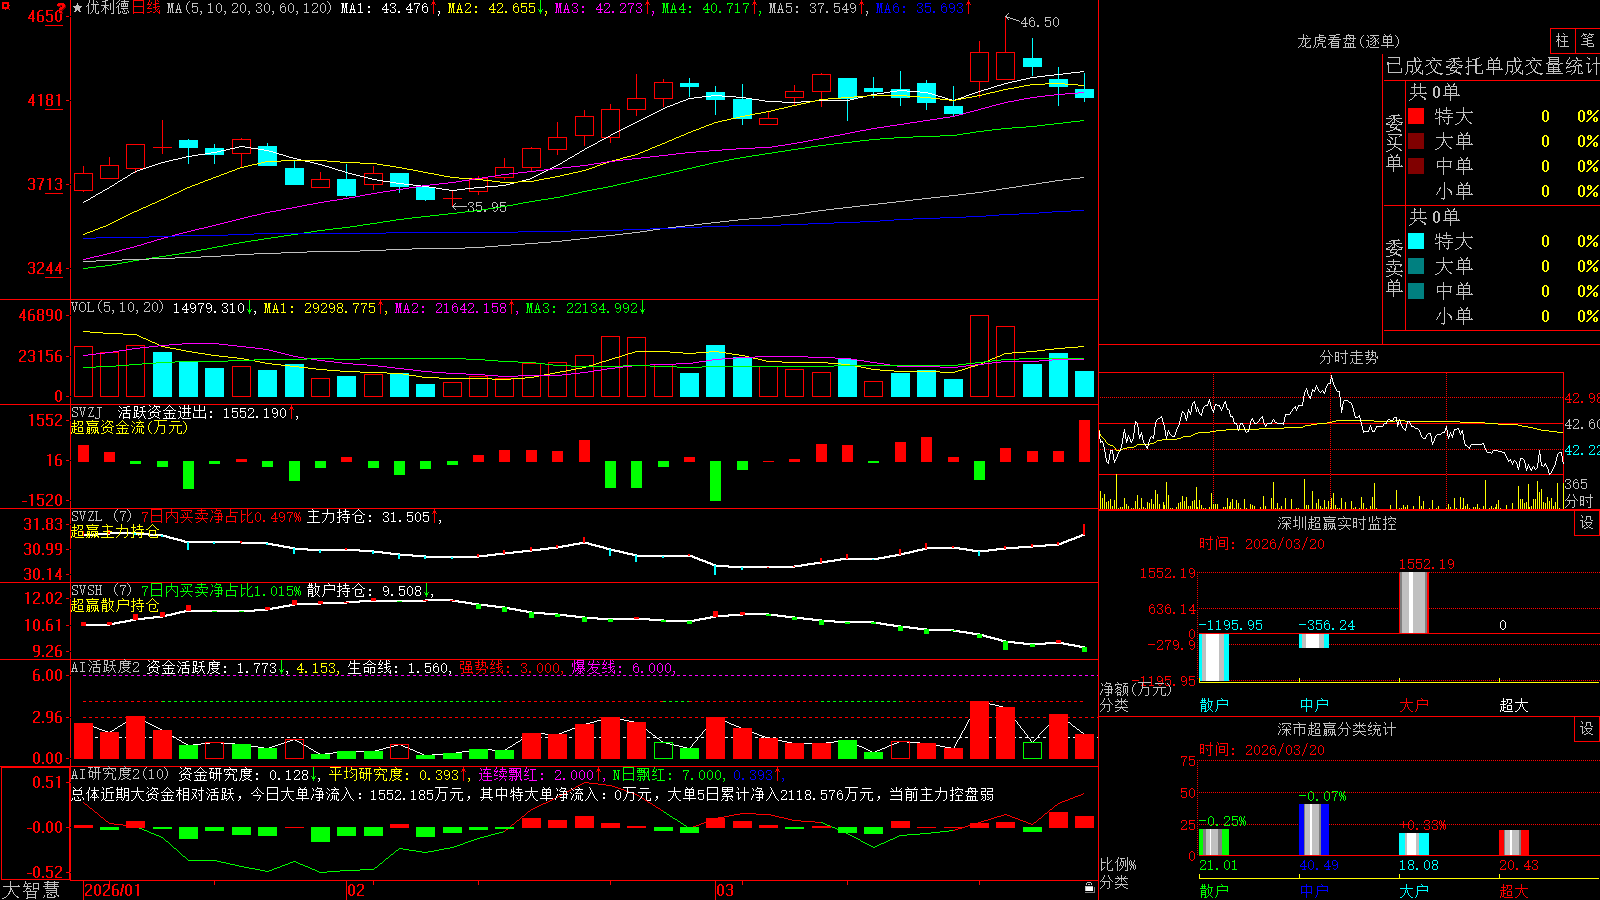Image resolution: width=1600 pixels, height=900 pixels.
Task: Click the 365 volume value under 分时走势
Action: 1576,484
